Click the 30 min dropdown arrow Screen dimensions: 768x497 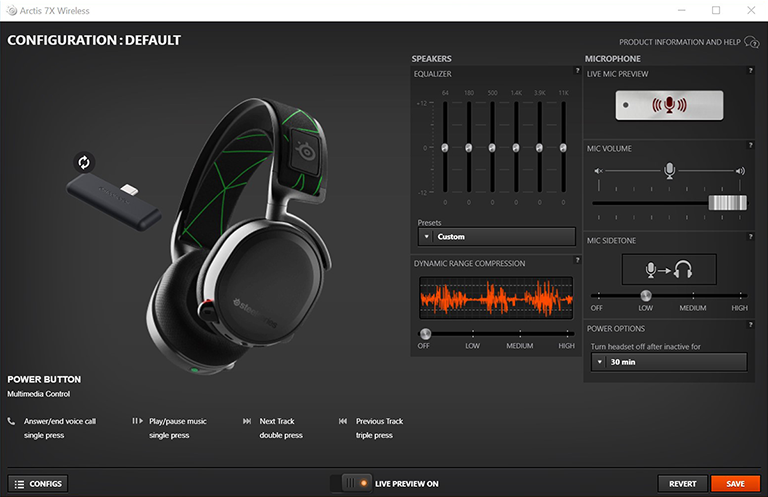click(600, 362)
